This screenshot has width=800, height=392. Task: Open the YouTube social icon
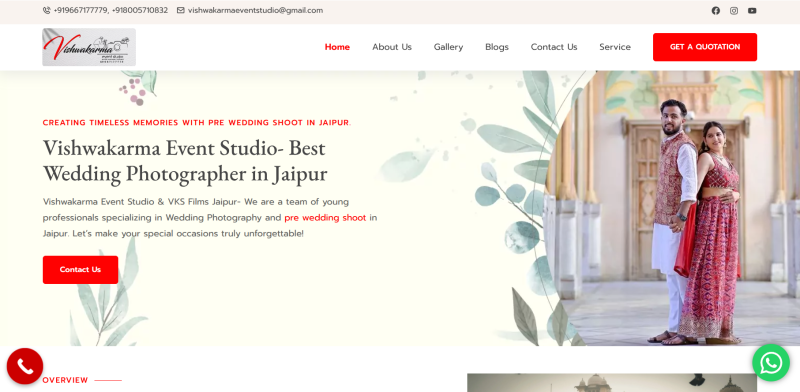point(752,11)
